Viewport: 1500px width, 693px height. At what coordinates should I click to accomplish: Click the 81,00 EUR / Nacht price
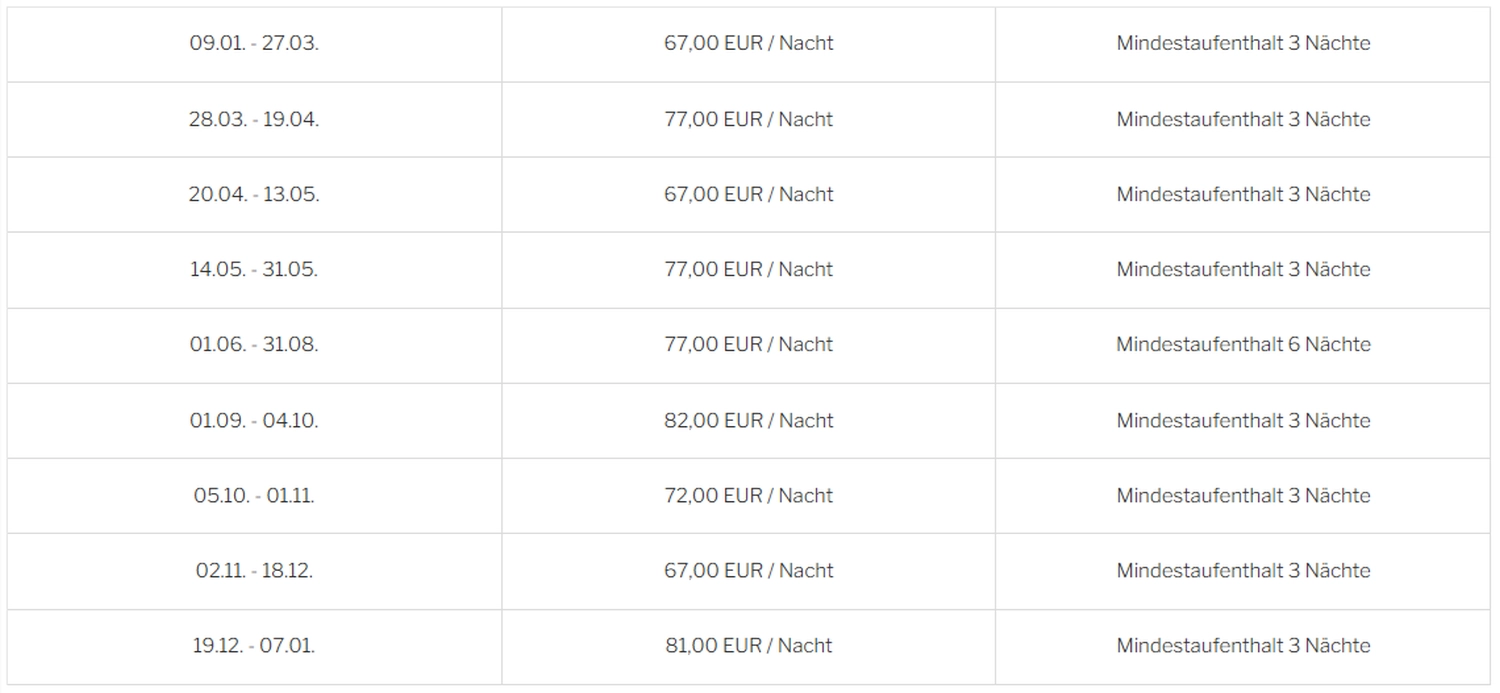point(748,646)
